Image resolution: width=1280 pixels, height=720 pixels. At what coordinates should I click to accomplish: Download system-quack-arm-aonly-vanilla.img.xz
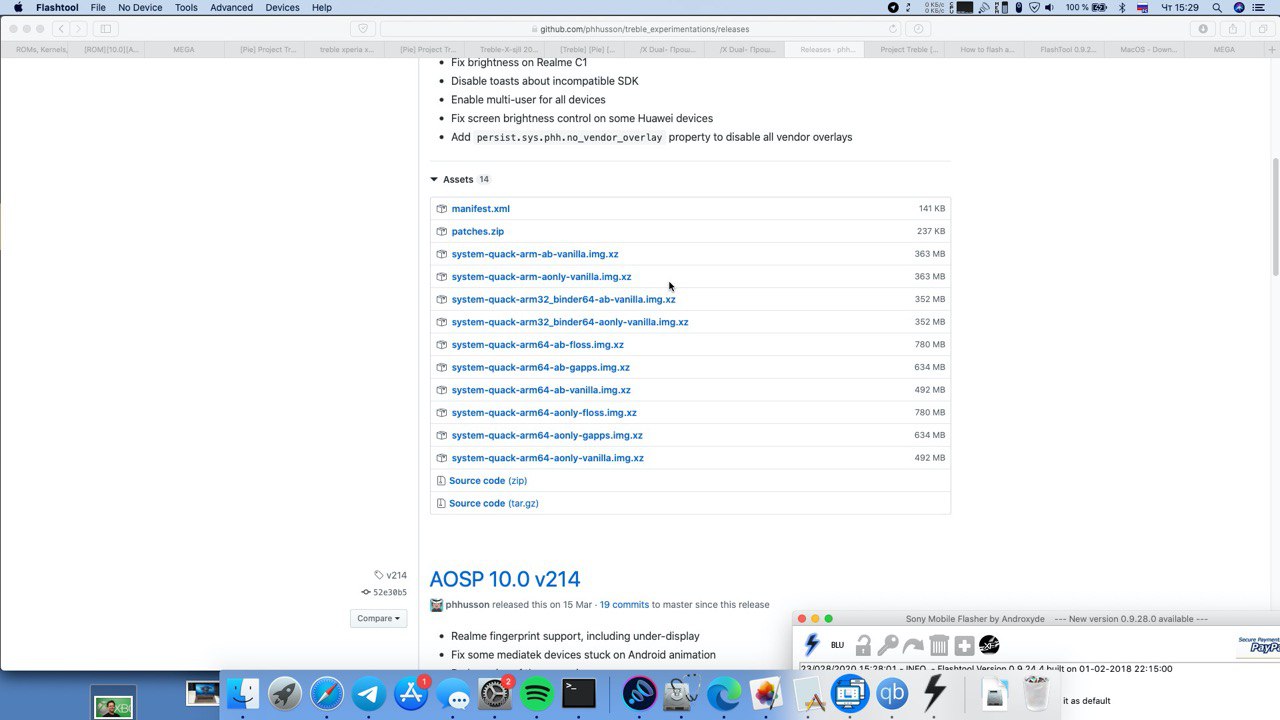[541, 277]
